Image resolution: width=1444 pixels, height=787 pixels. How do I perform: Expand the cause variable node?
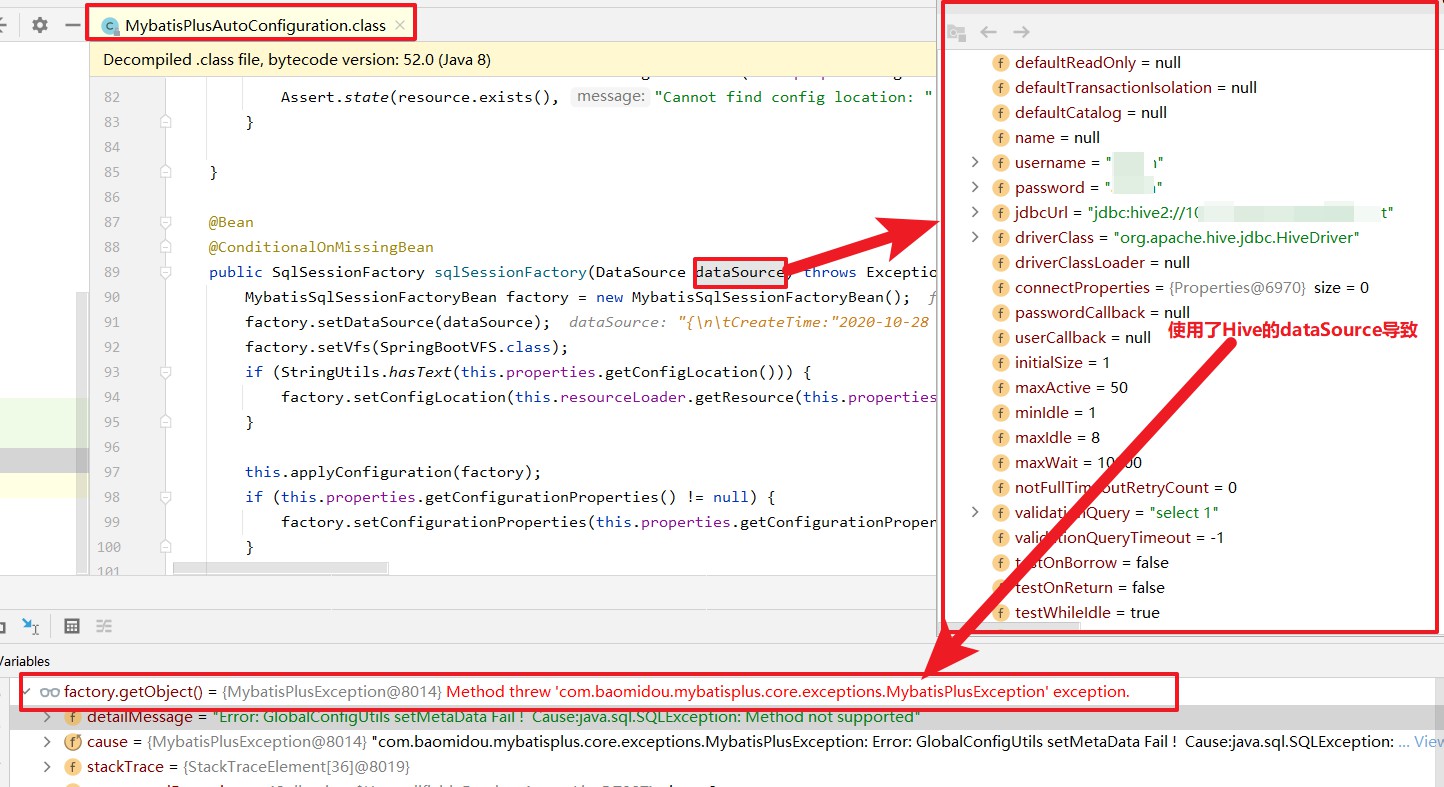pos(47,742)
